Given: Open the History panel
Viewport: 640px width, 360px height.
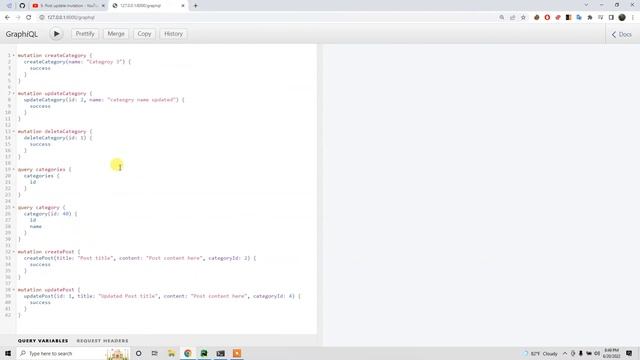Looking at the screenshot, I should click(173, 34).
